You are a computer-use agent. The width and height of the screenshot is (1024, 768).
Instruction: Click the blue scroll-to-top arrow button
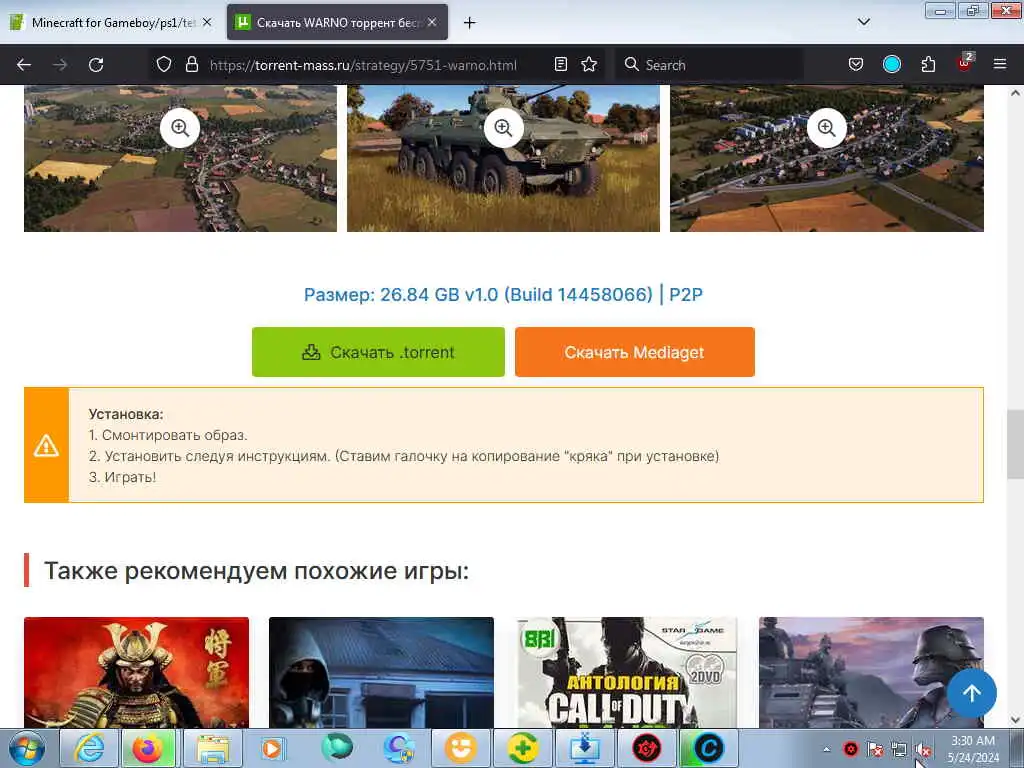972,693
